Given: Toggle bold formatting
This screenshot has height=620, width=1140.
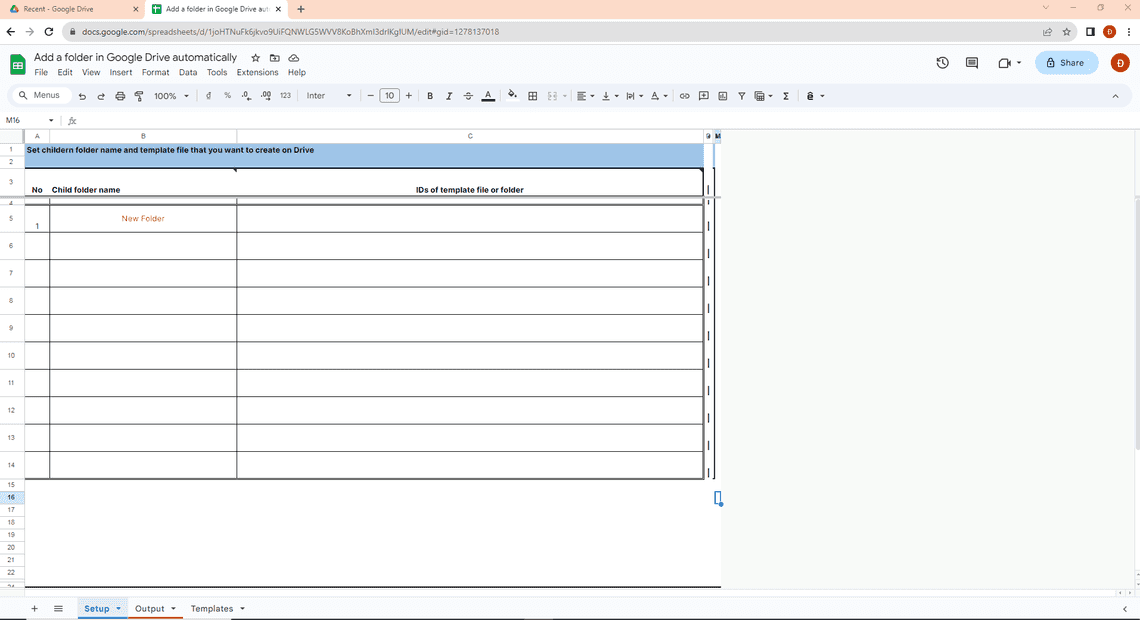Looking at the screenshot, I should coord(430,96).
